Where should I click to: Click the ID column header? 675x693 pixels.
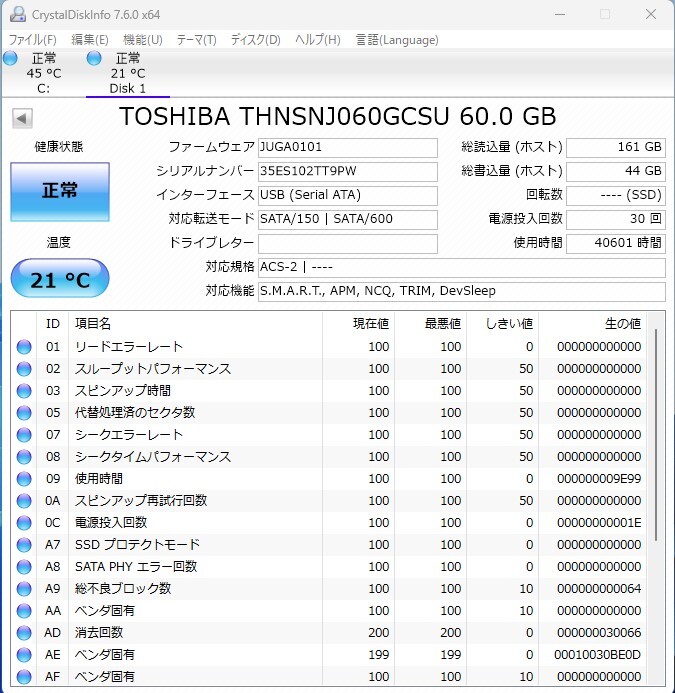53,324
